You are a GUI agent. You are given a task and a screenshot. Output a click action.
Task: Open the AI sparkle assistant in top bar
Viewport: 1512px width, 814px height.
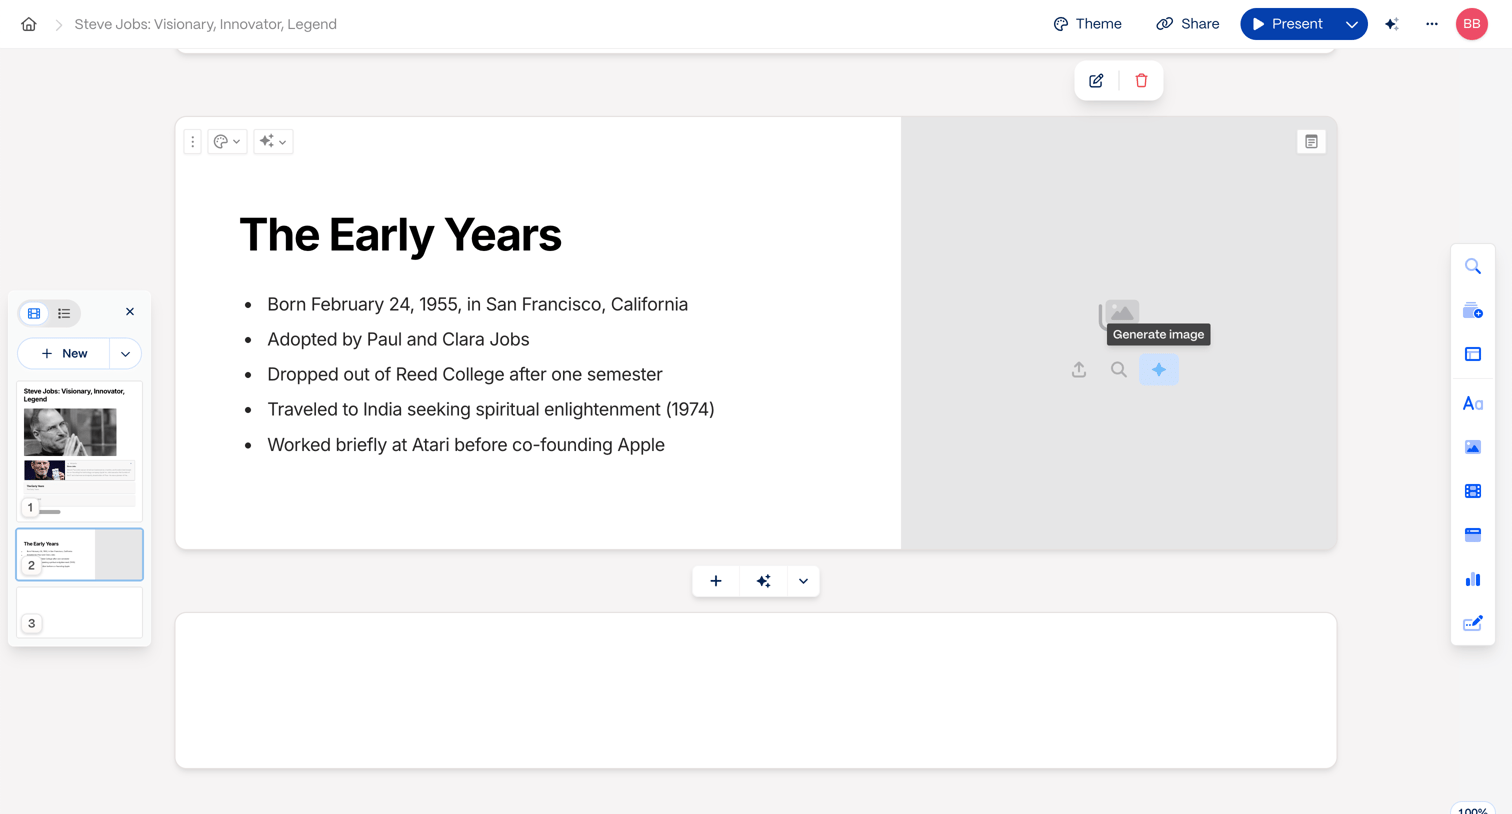pyautogui.click(x=1392, y=24)
